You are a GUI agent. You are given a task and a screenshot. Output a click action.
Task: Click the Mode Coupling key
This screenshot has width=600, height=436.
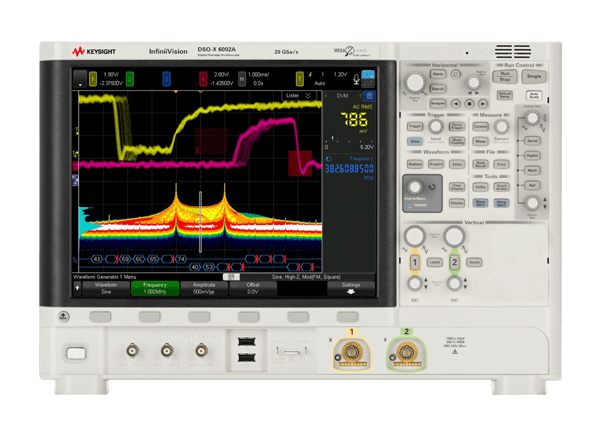point(457,141)
